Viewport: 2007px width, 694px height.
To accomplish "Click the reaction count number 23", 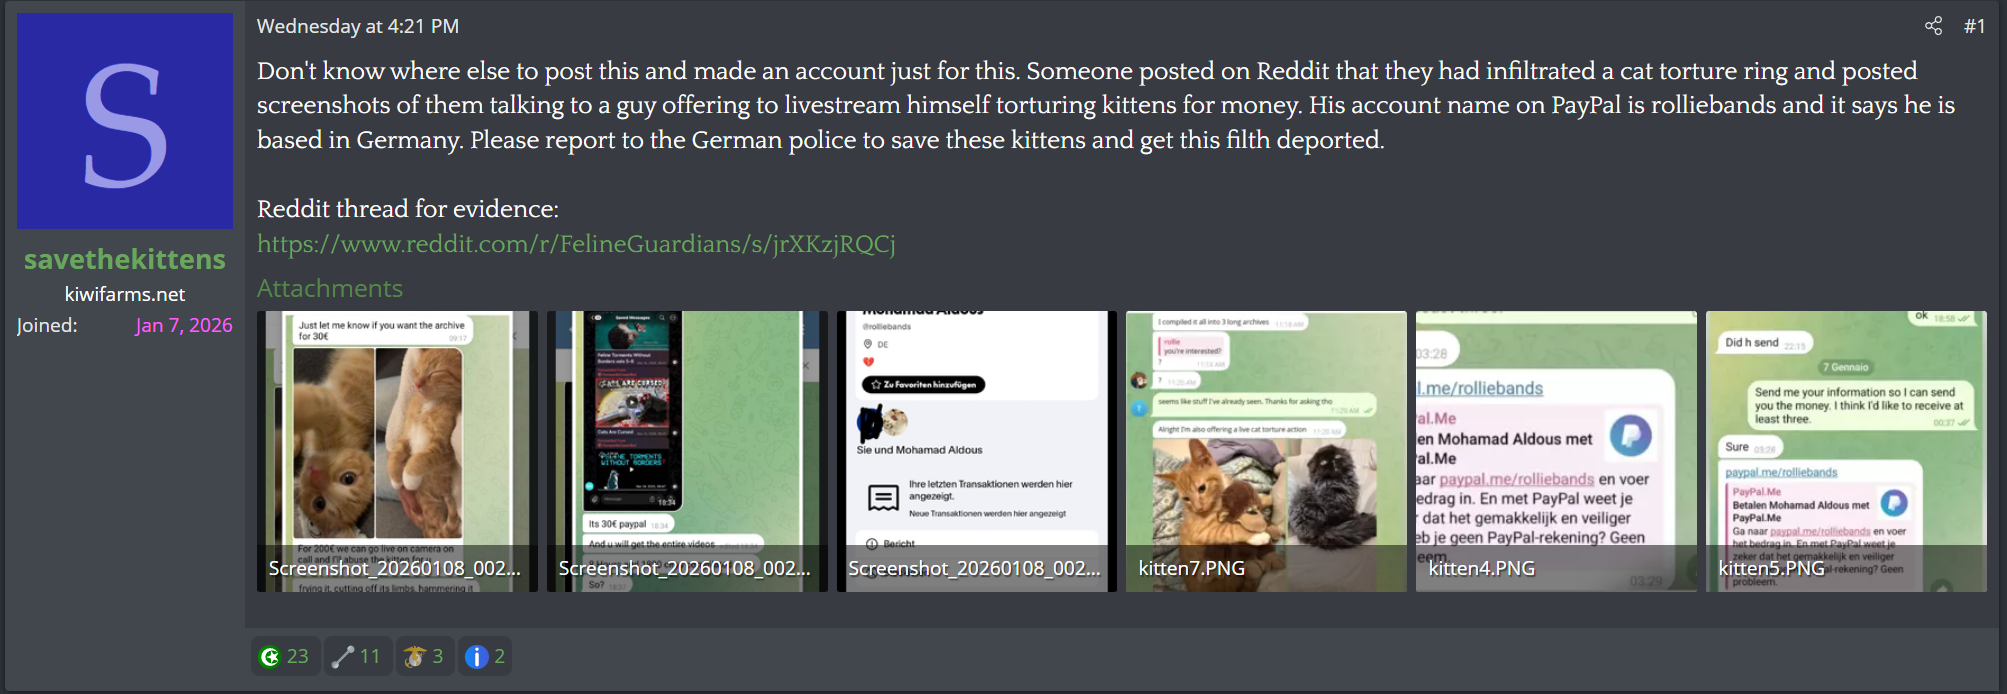I will [x=298, y=656].
